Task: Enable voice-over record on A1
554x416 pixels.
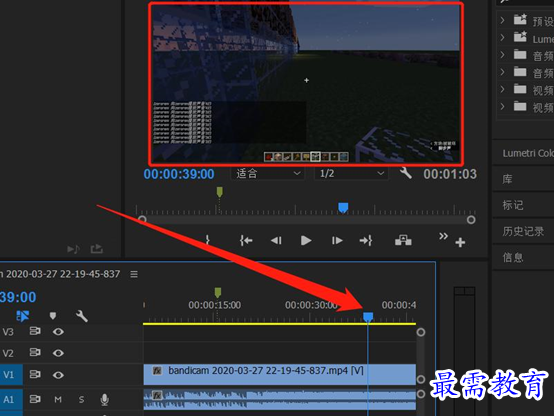Action: click(104, 400)
